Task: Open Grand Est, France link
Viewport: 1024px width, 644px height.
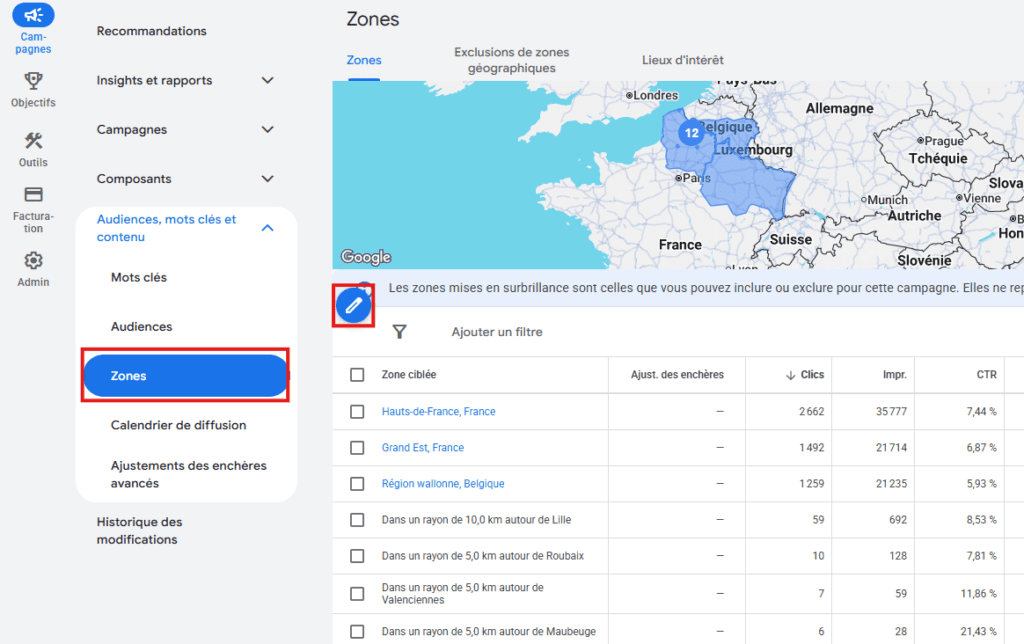Action: 423,447
